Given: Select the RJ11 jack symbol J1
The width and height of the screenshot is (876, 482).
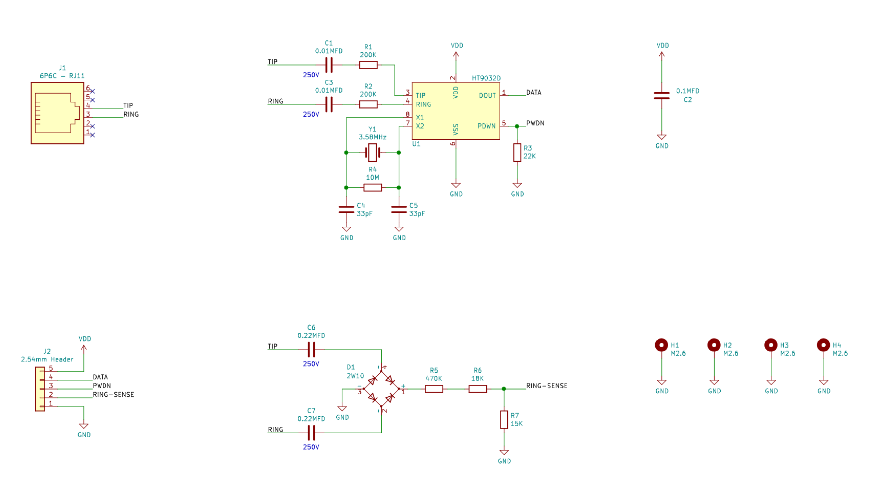Looking at the screenshot, I should pyautogui.click(x=58, y=111).
